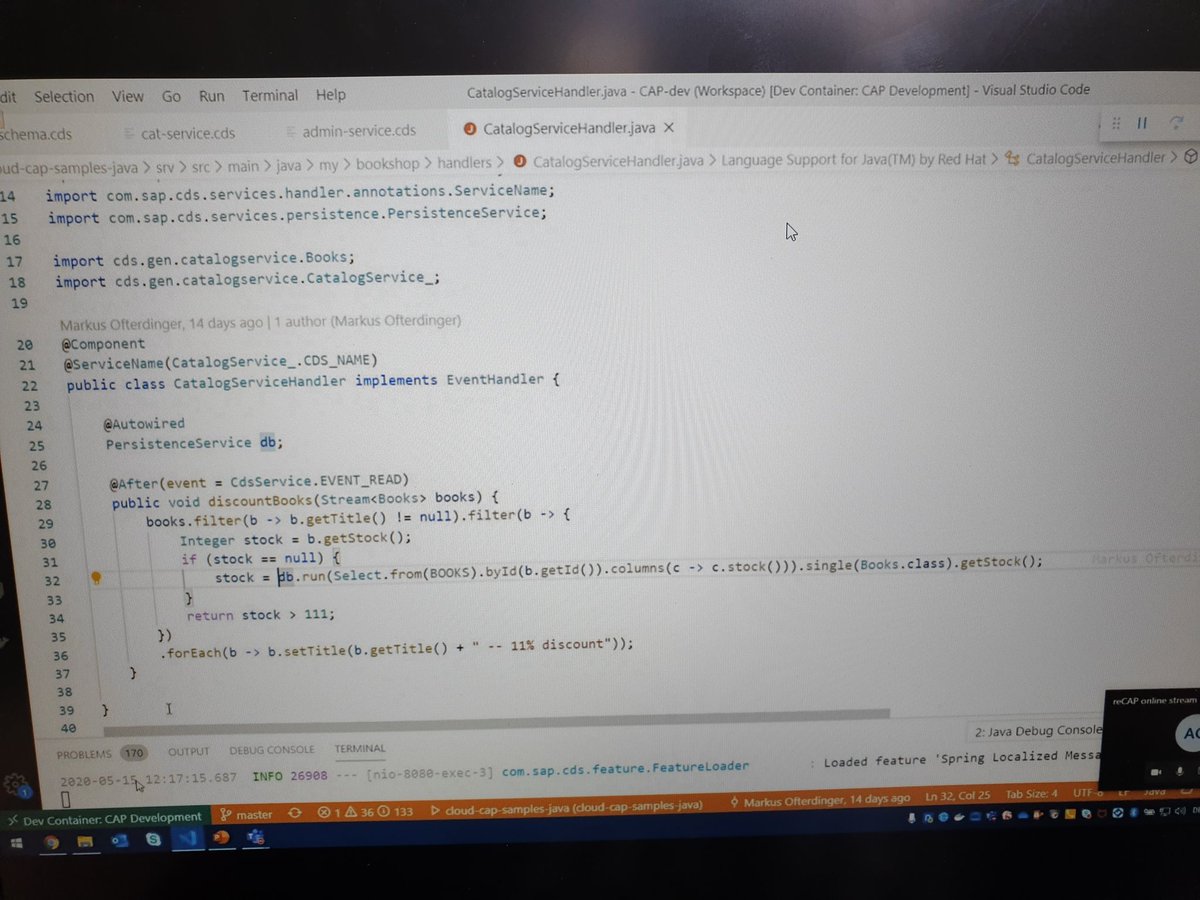Open File Explorer from the taskbar

pyautogui.click(x=85, y=843)
